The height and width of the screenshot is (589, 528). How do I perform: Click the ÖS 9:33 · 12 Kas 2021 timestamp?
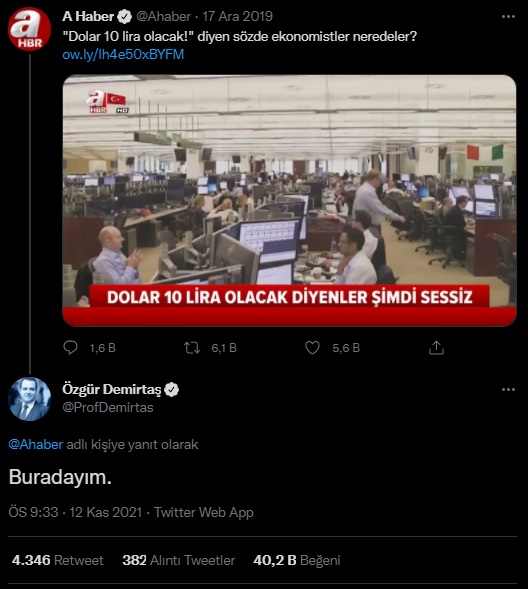coord(75,512)
